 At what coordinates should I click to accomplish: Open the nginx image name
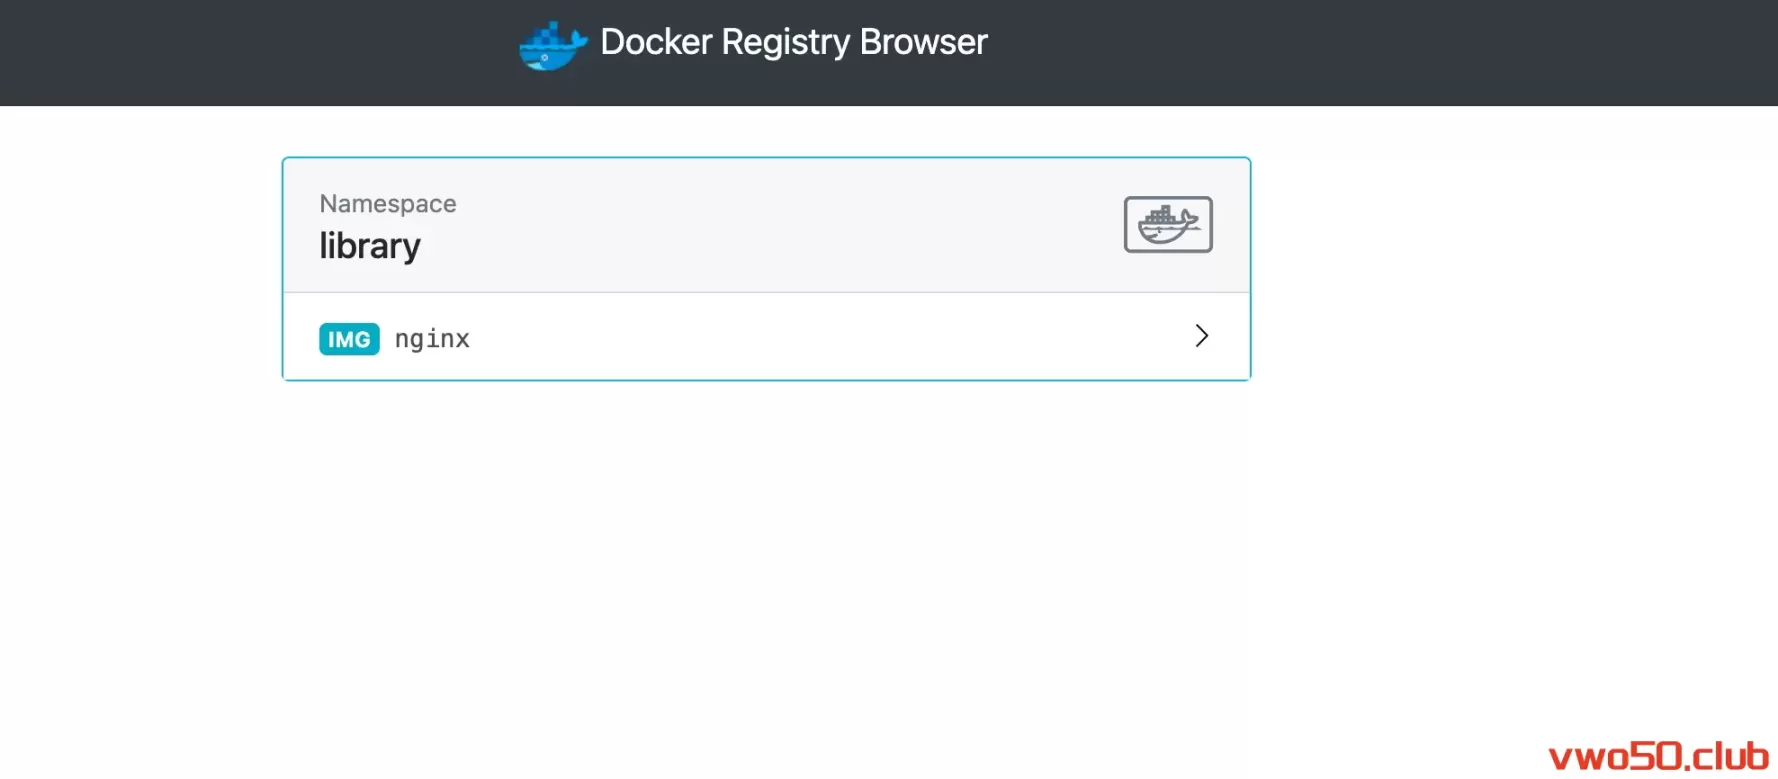click(432, 339)
